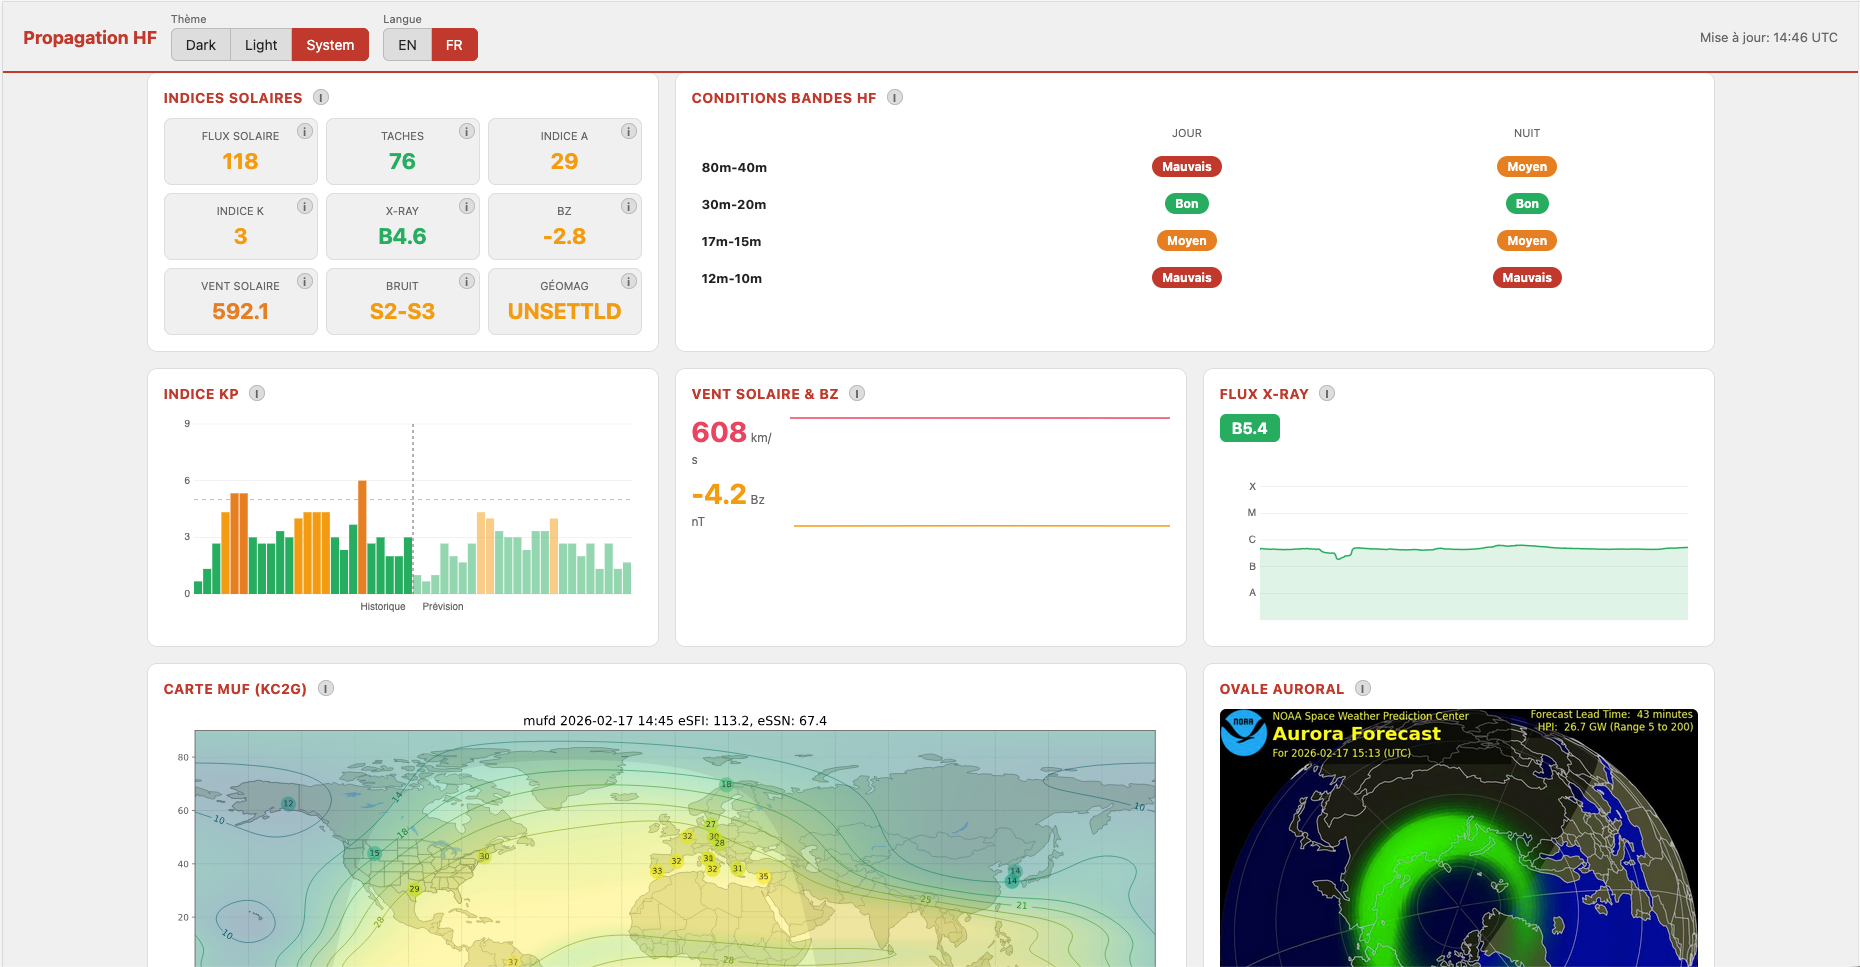Click info icon beside Indices Solaires heading
This screenshot has width=1860, height=967.
[x=321, y=97]
